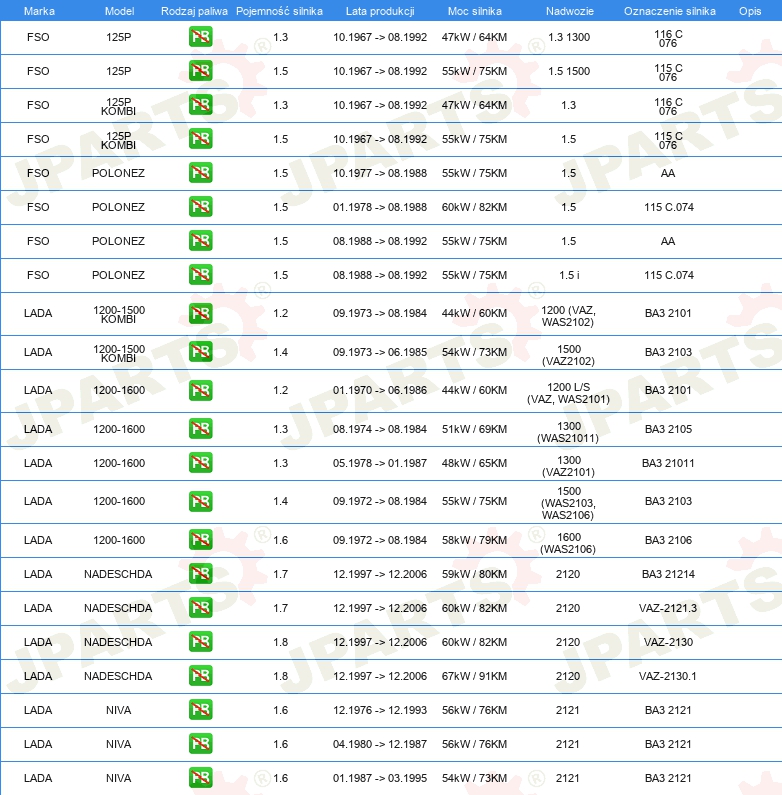The width and height of the screenshot is (782, 795).
Task: Click the engine code 'VAZ-2121.3'
Action: click(x=668, y=608)
